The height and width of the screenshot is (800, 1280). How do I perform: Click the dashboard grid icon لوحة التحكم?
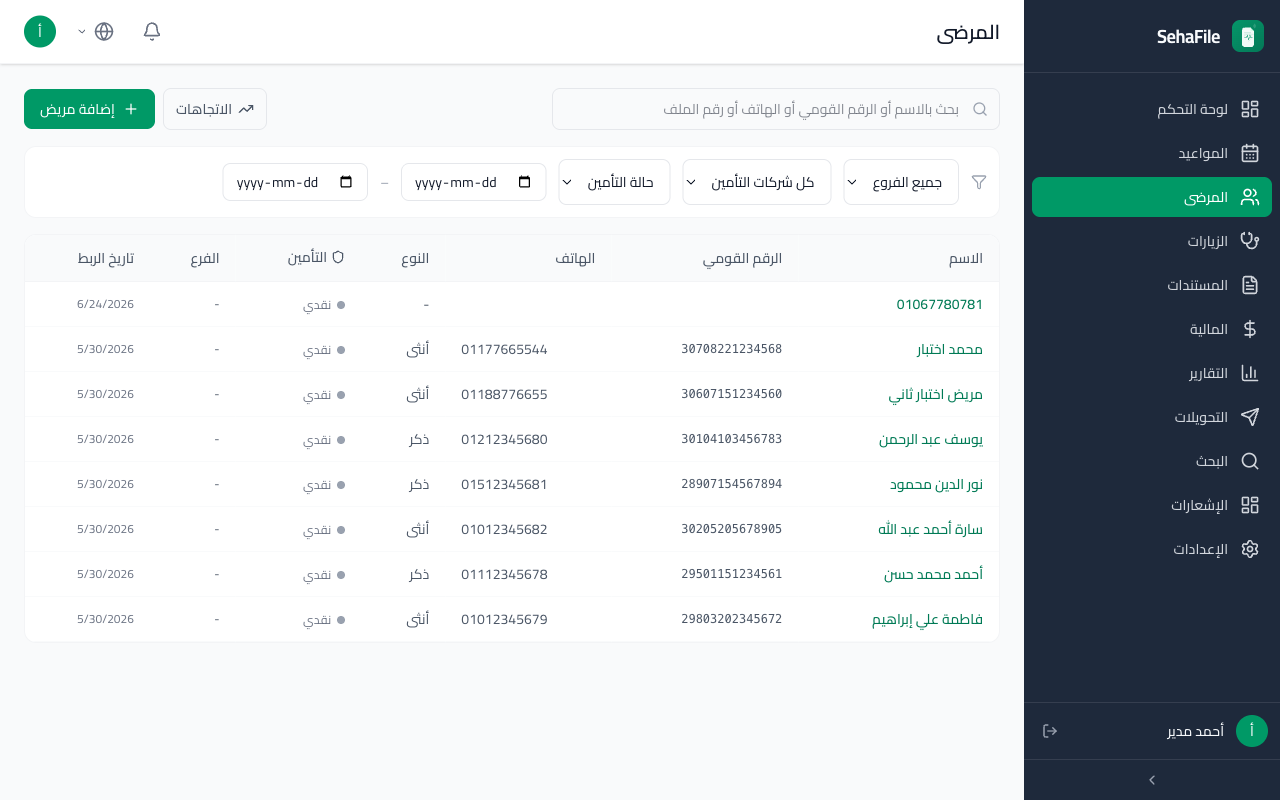pos(1250,109)
